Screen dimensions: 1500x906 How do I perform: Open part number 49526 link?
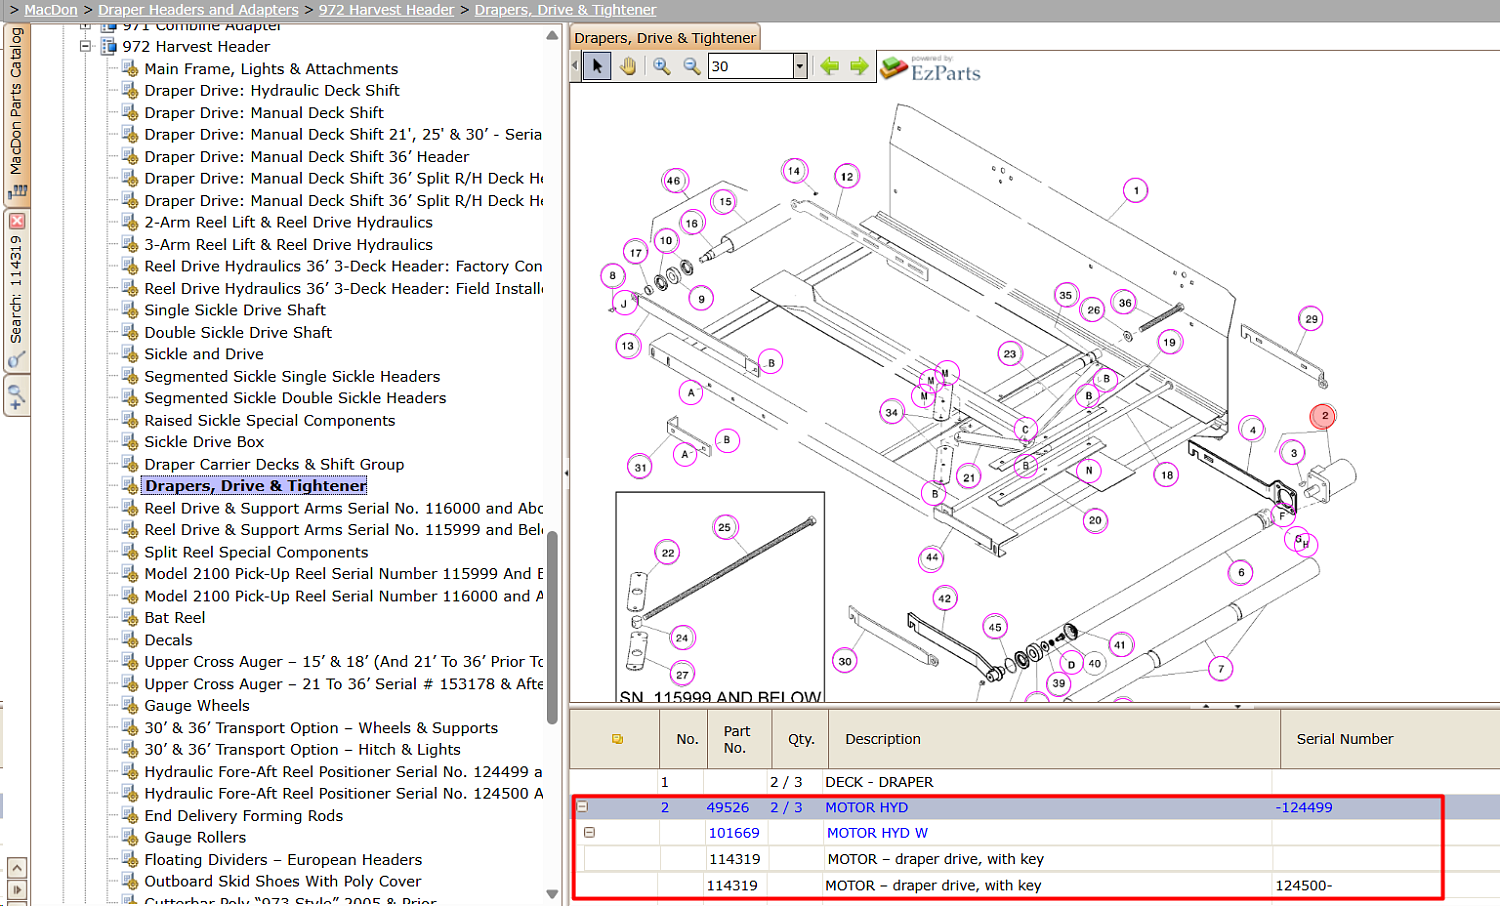click(727, 807)
